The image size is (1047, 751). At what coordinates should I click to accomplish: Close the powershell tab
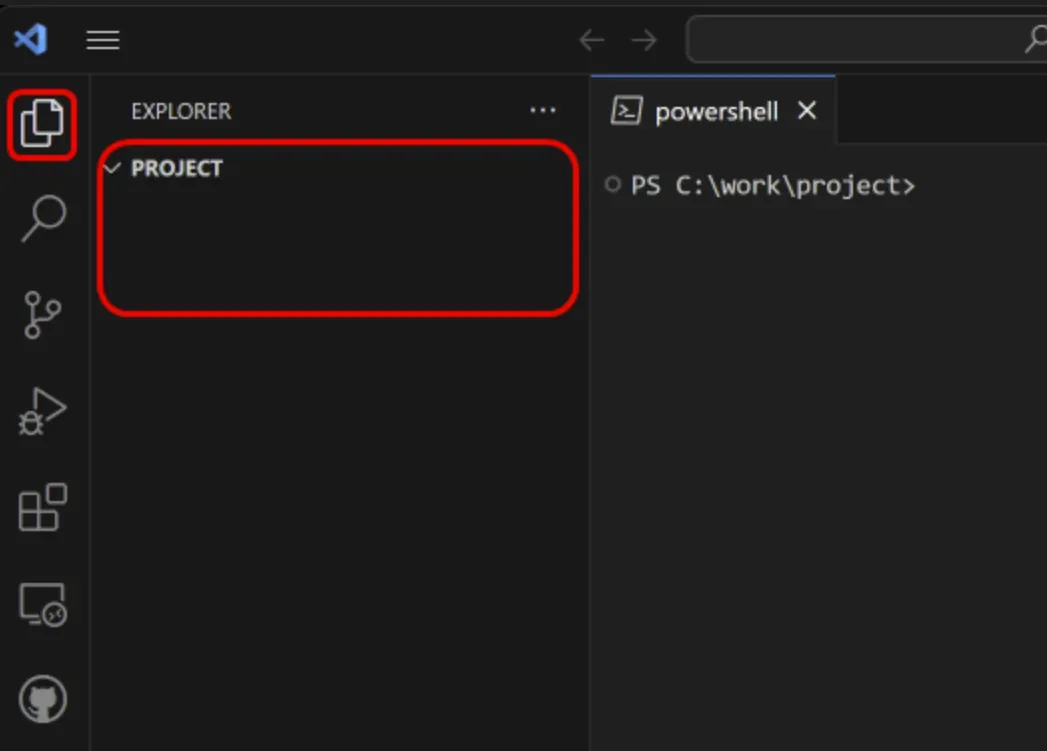pyautogui.click(x=807, y=111)
